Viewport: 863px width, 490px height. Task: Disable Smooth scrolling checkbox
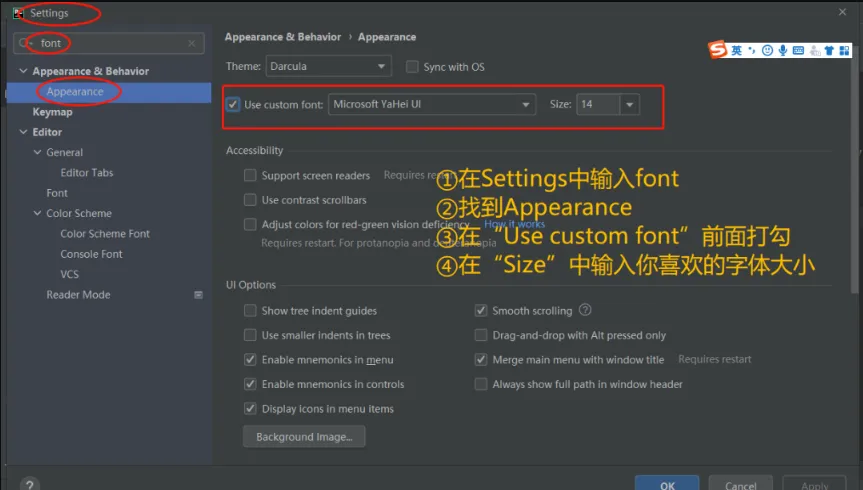[x=480, y=311]
